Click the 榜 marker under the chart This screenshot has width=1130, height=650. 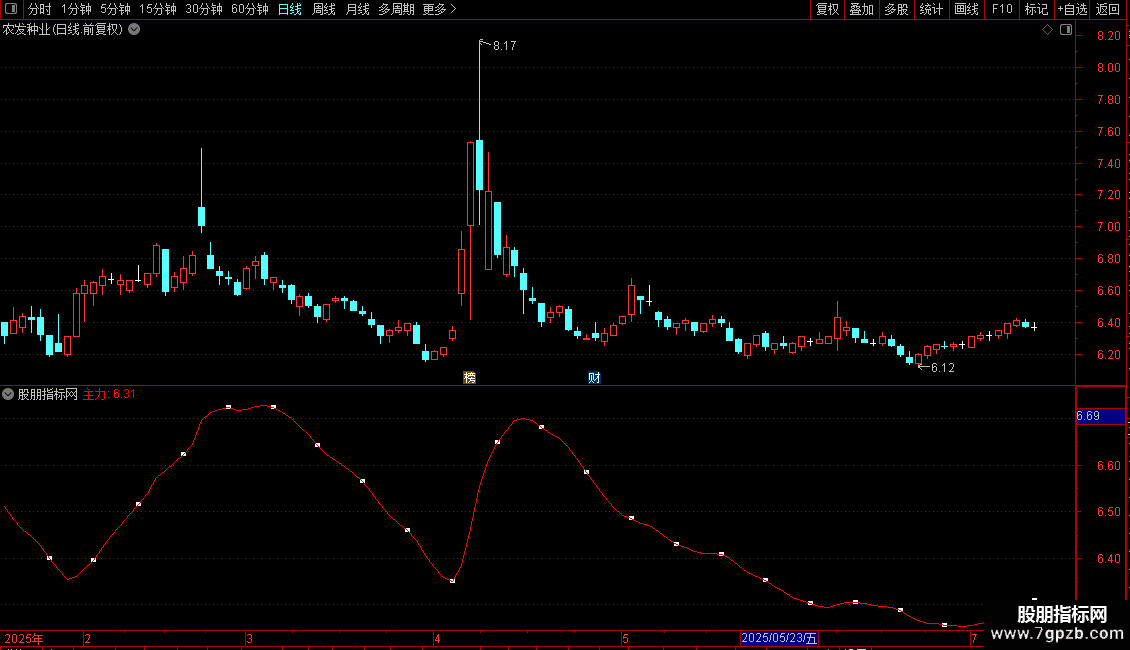pos(470,378)
